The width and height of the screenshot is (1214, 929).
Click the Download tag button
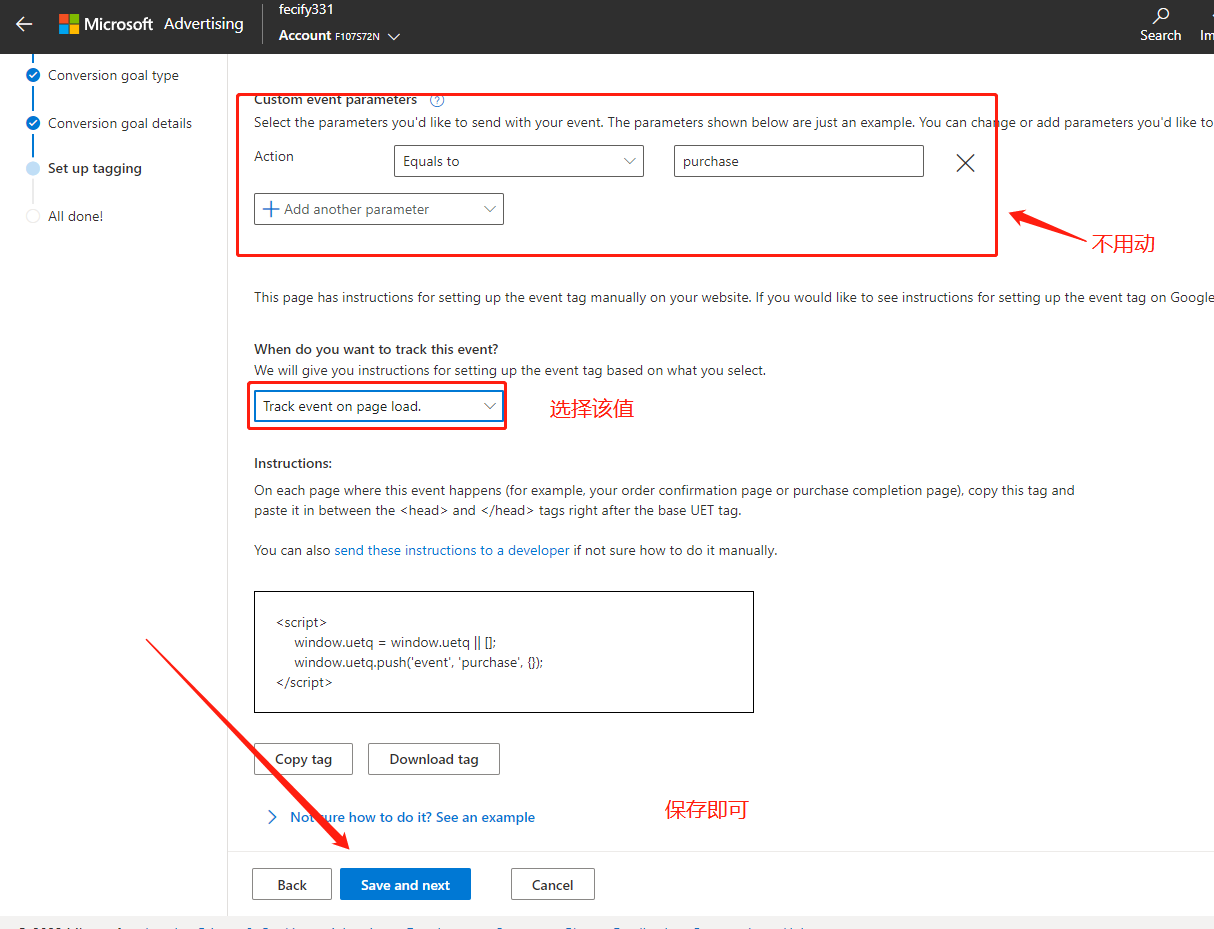434,759
